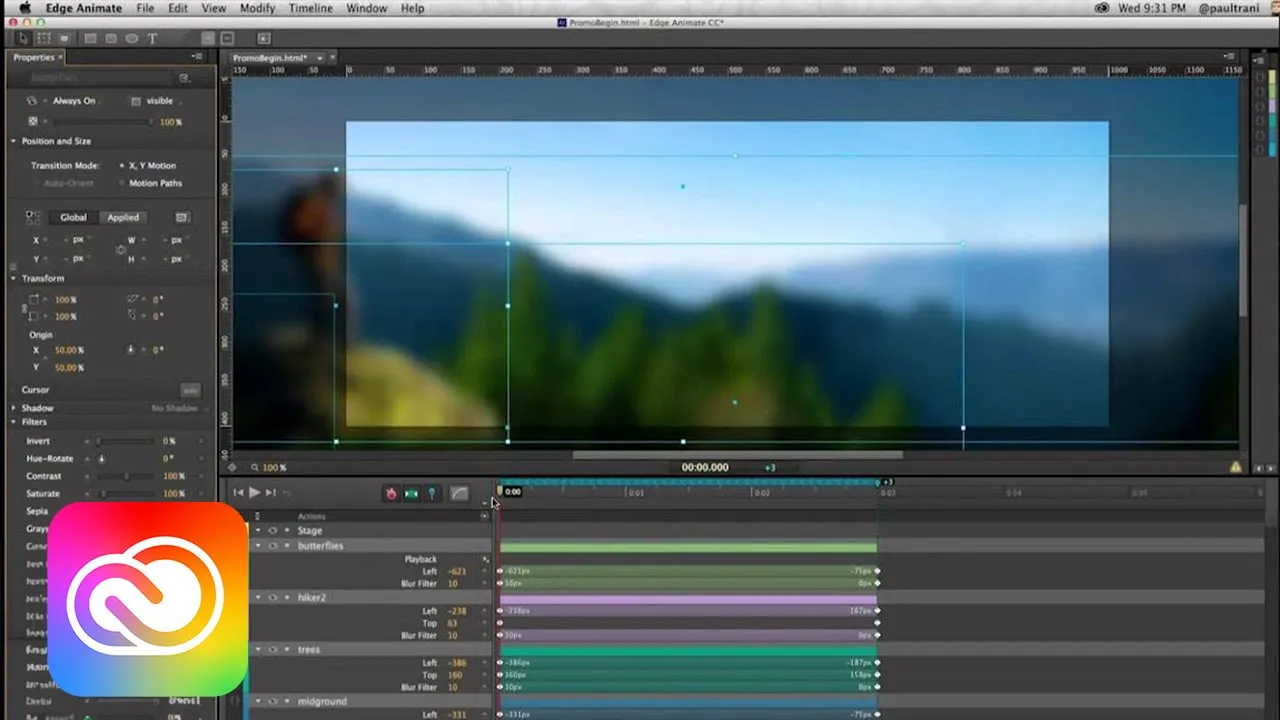
Task: Select the Text tool
Action: (152, 39)
